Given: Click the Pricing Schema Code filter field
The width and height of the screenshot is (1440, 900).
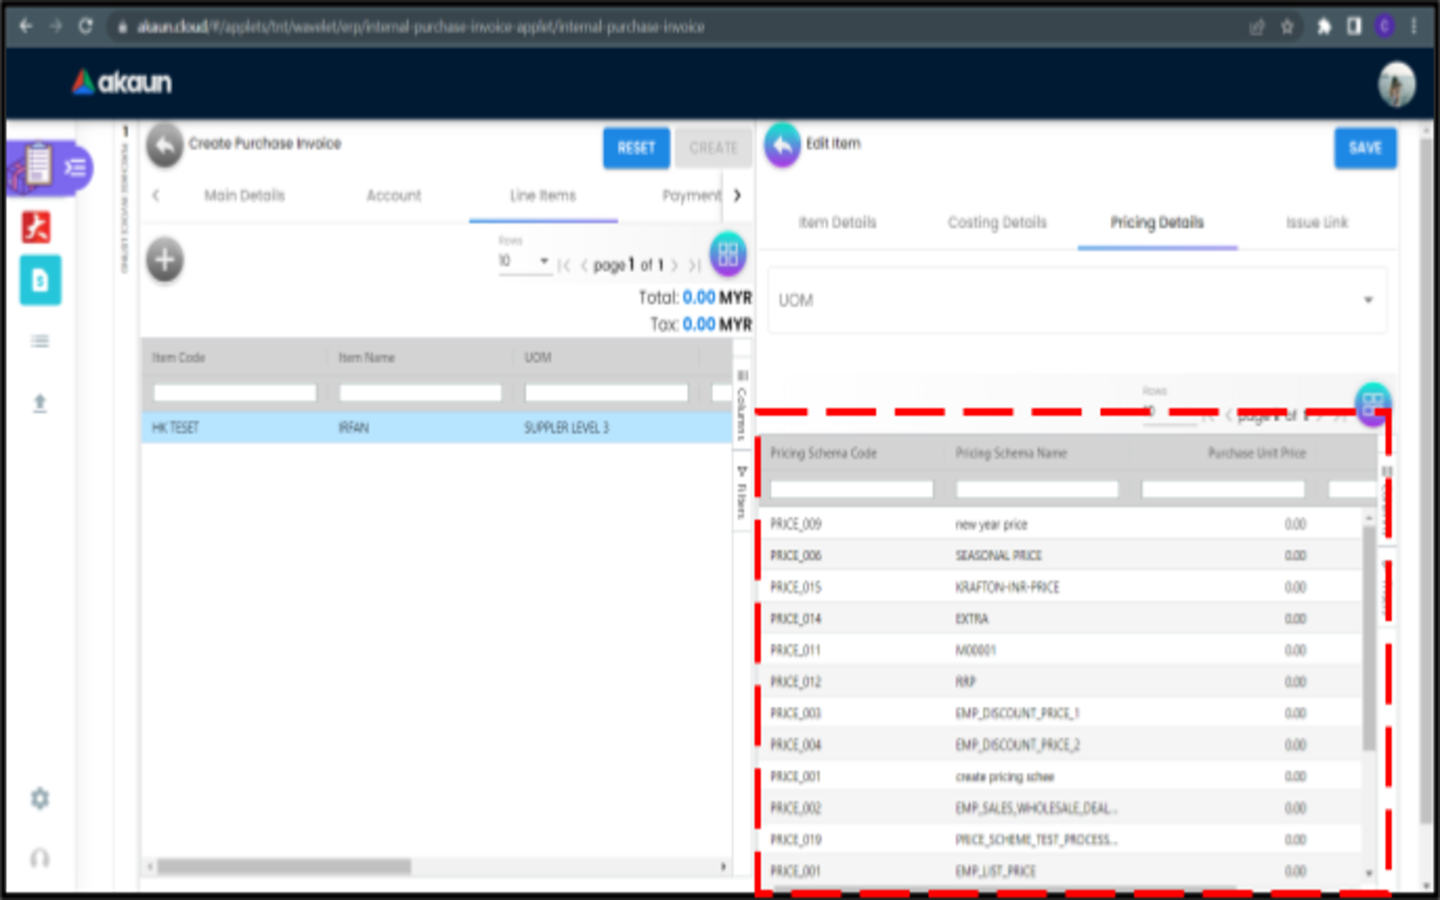Looking at the screenshot, I should coord(851,489).
